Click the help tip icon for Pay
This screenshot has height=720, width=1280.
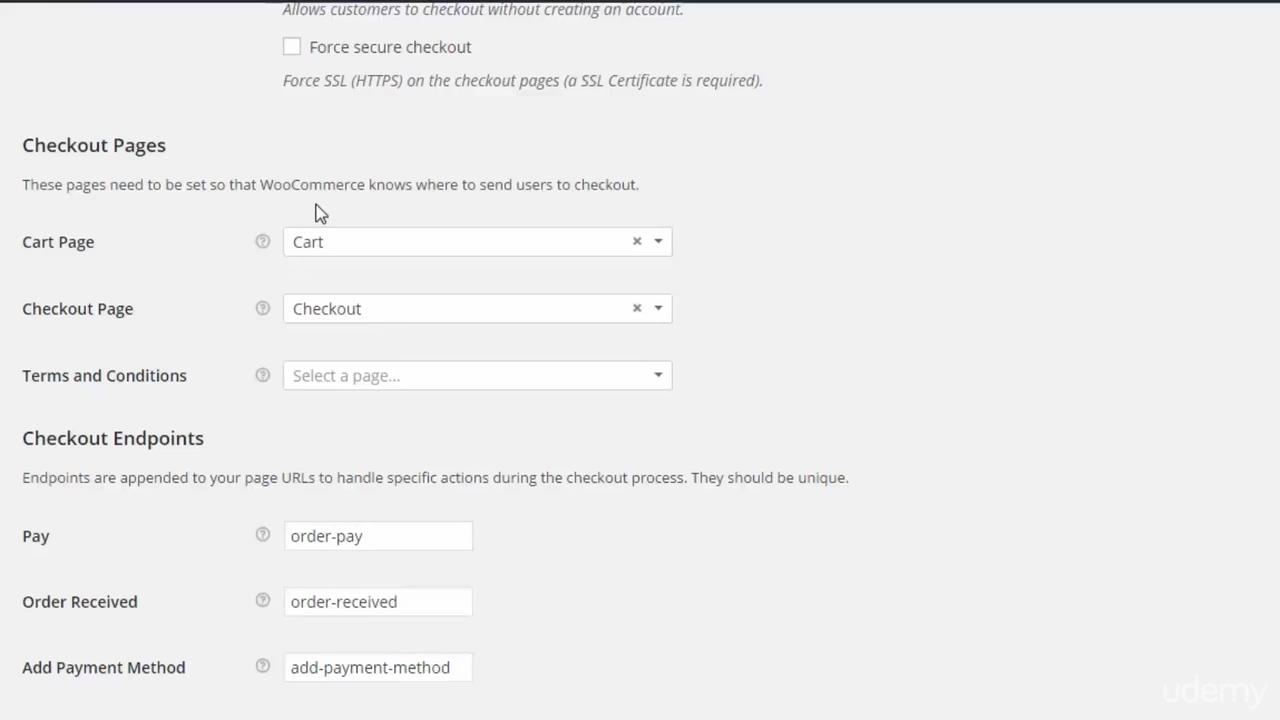(x=262, y=535)
